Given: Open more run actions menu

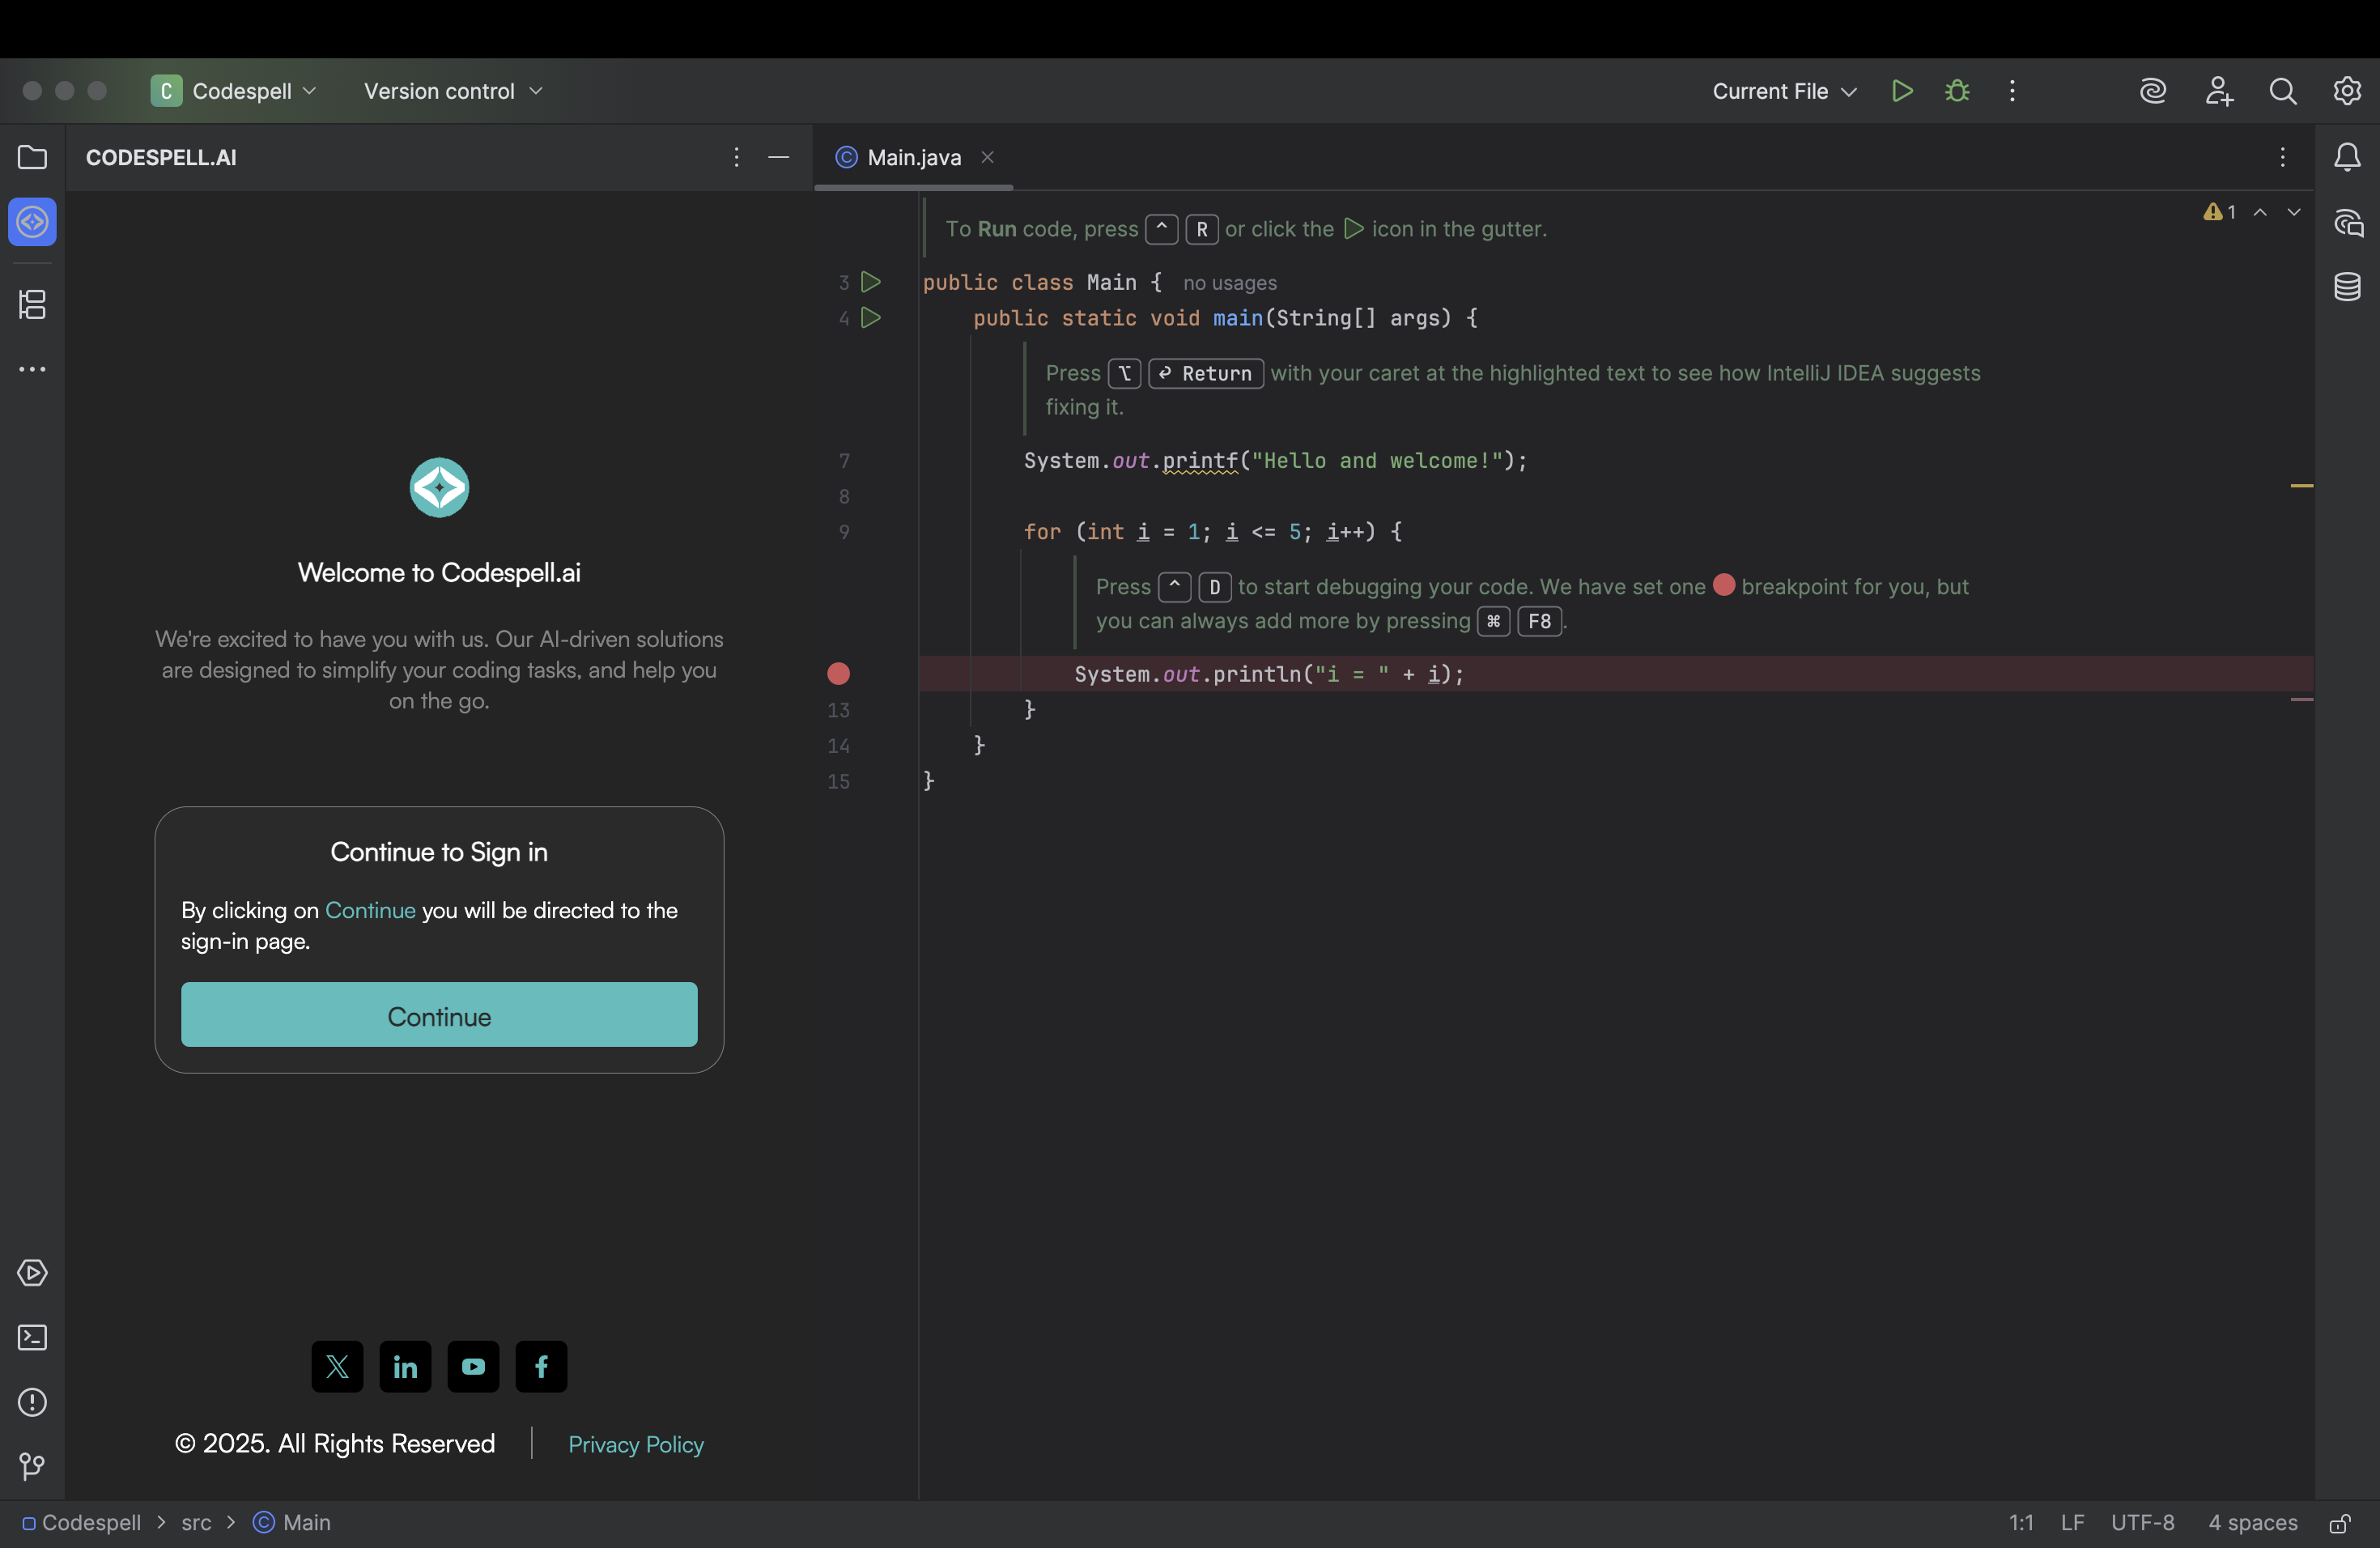Looking at the screenshot, I should [2012, 91].
